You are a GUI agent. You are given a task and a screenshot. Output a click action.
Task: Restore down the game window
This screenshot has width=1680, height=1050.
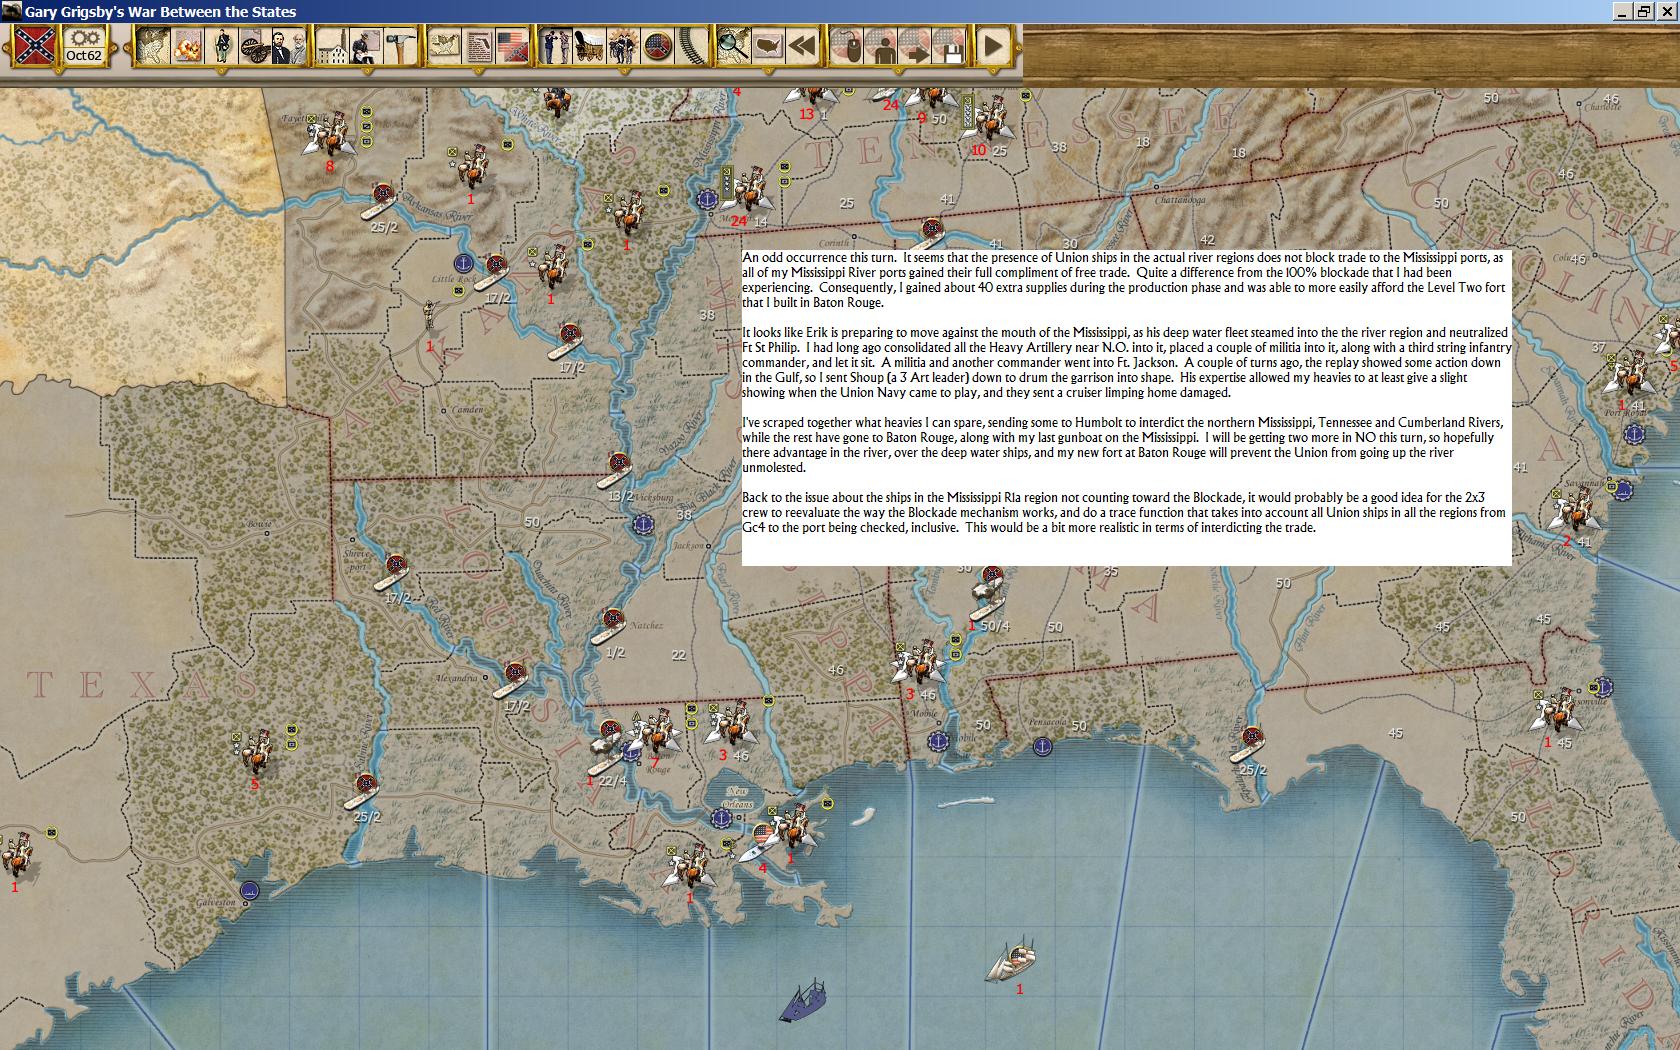(1644, 12)
